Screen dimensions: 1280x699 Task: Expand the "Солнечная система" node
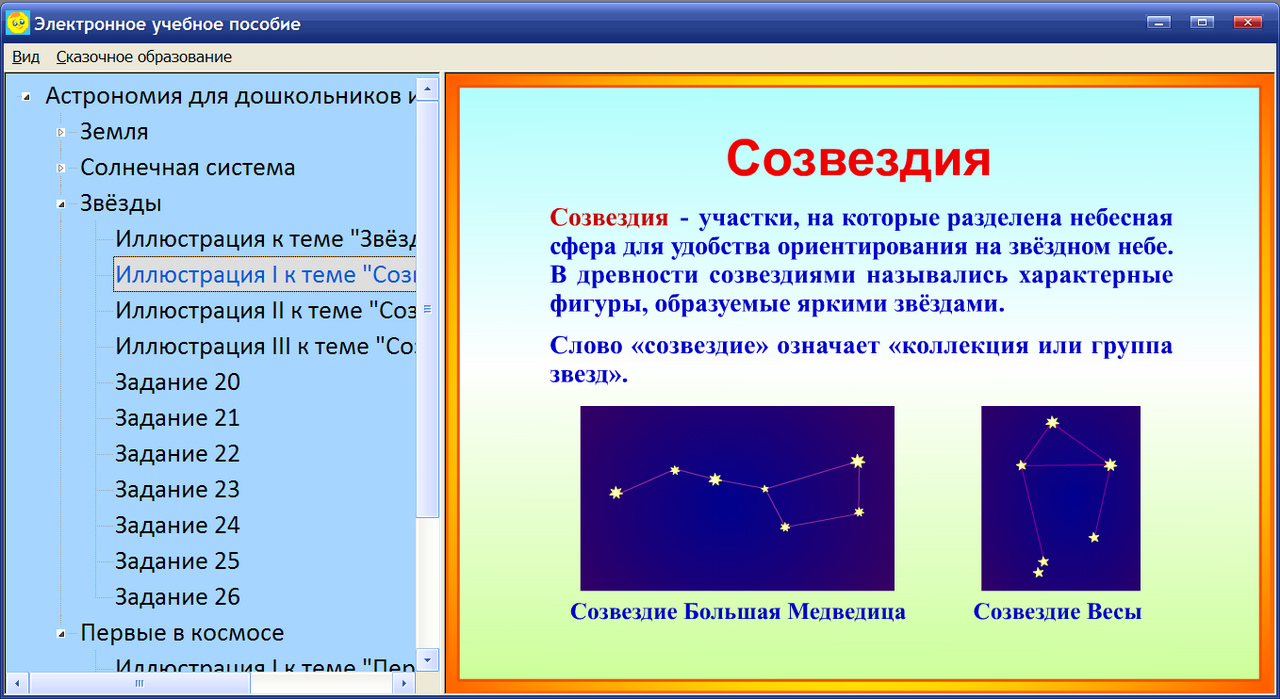tap(63, 167)
